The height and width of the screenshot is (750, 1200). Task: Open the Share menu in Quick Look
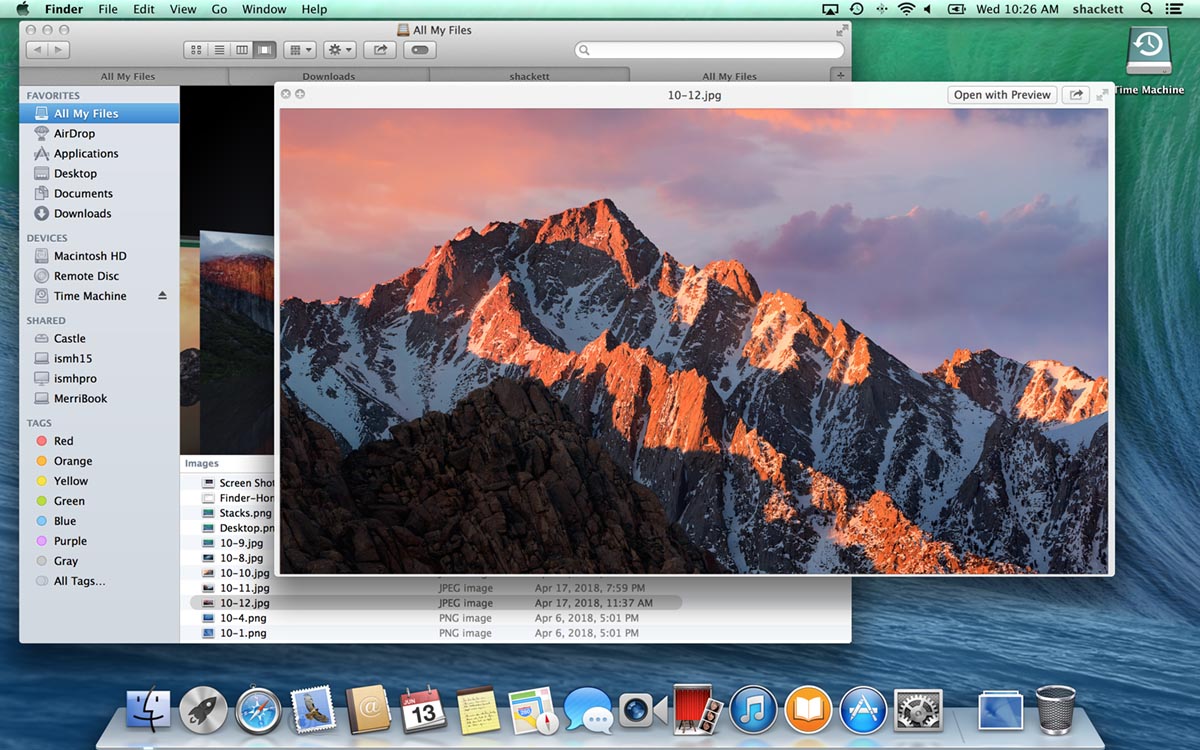click(1075, 94)
